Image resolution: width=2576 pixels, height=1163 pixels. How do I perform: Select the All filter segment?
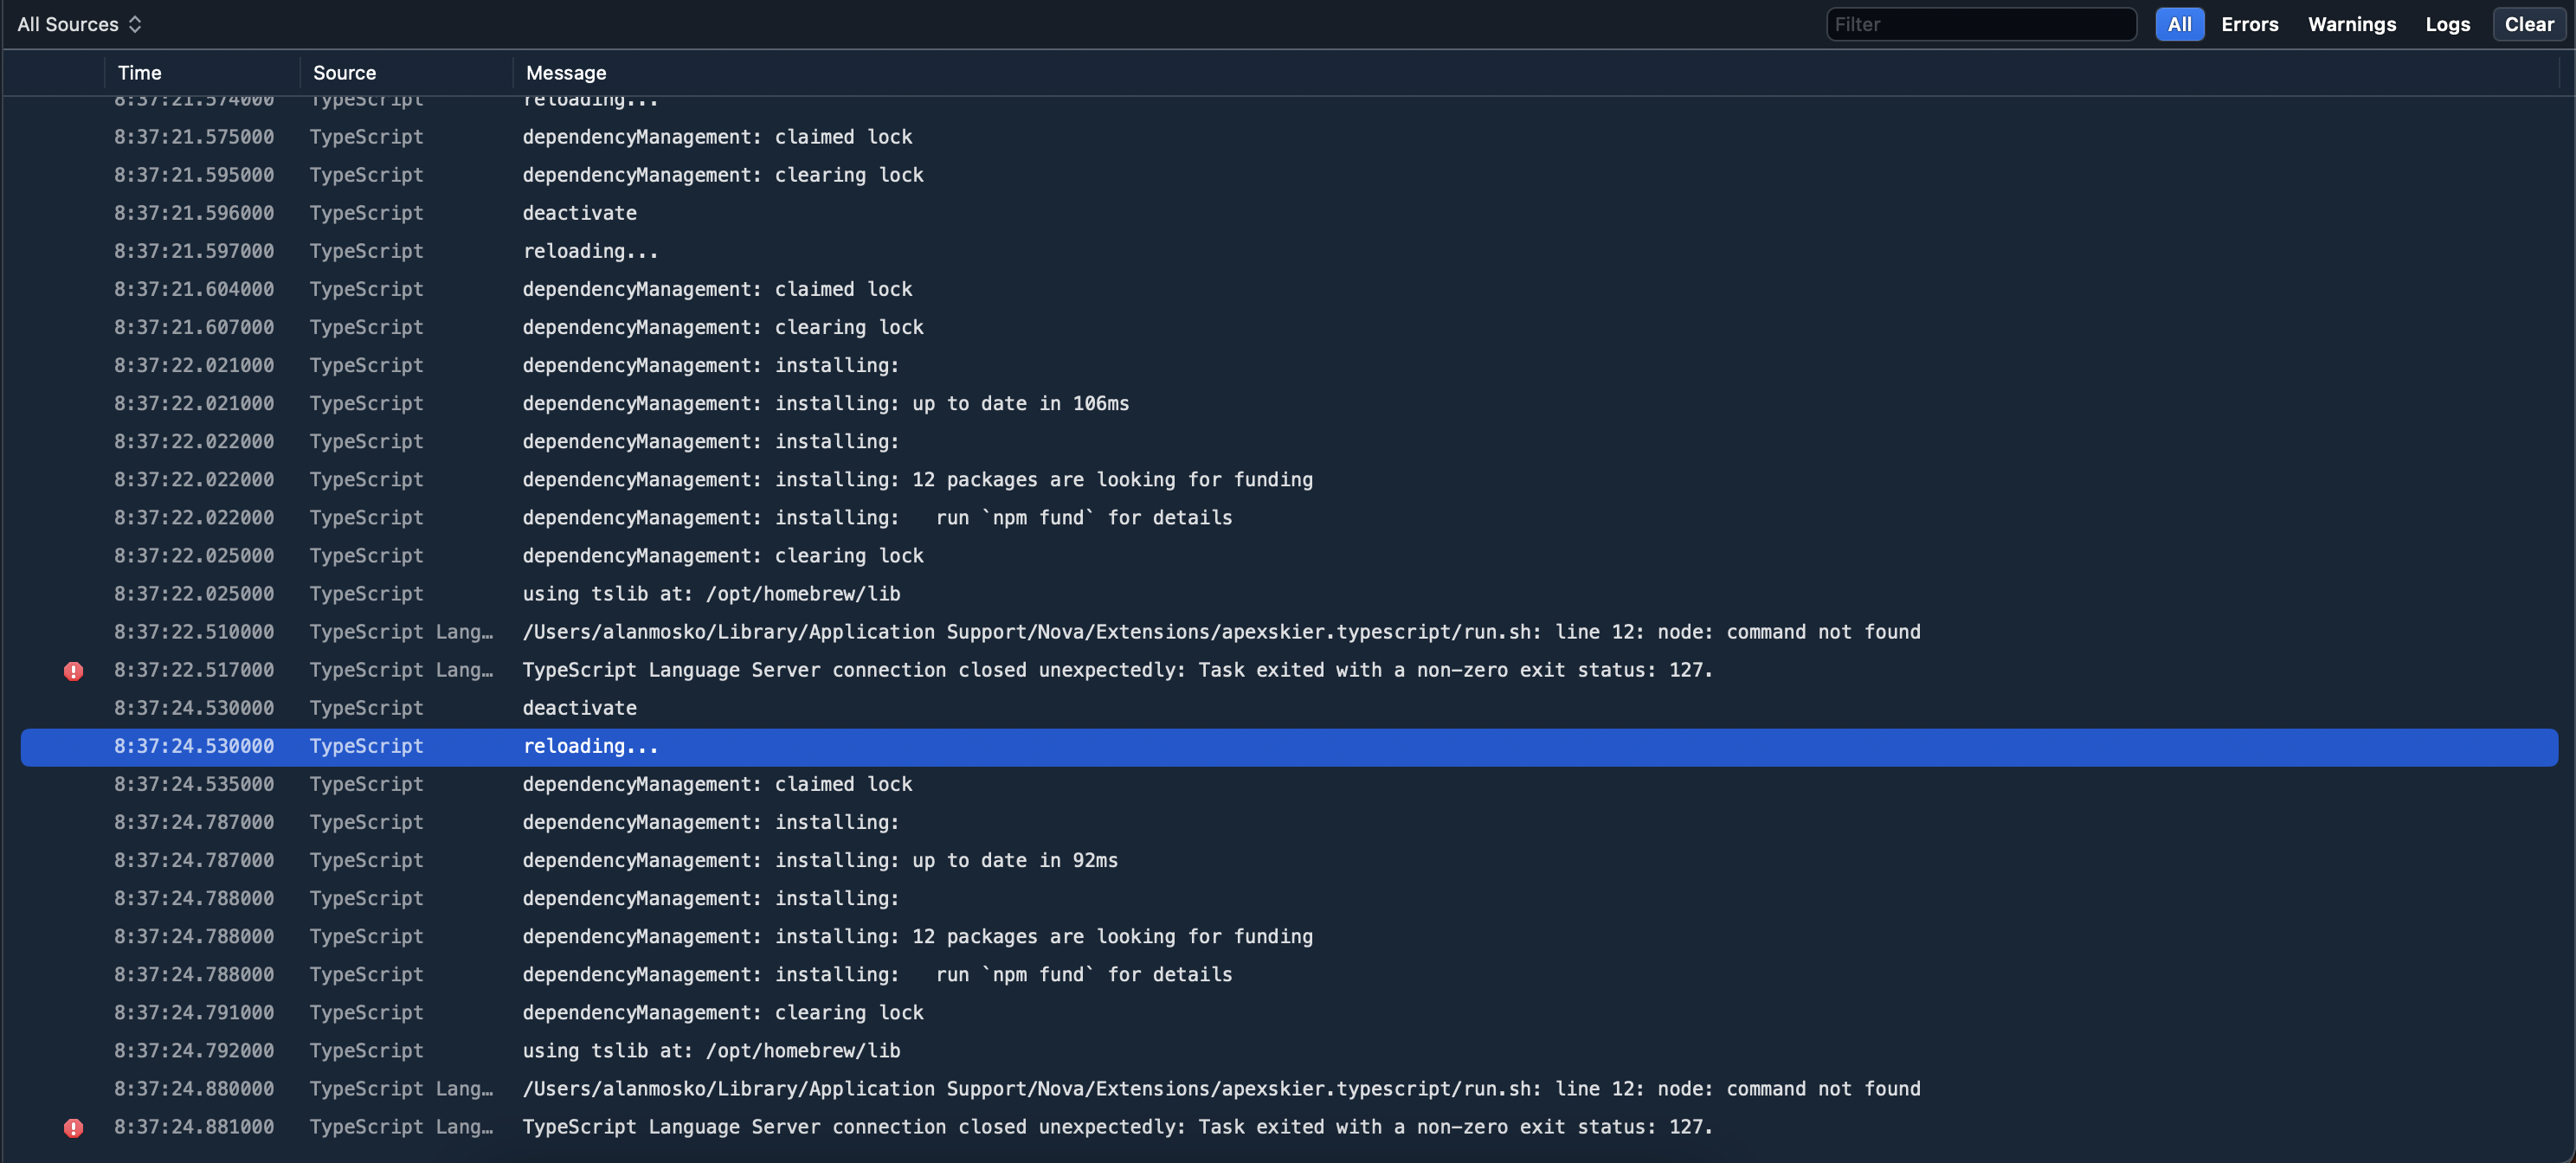pyautogui.click(x=2180, y=24)
